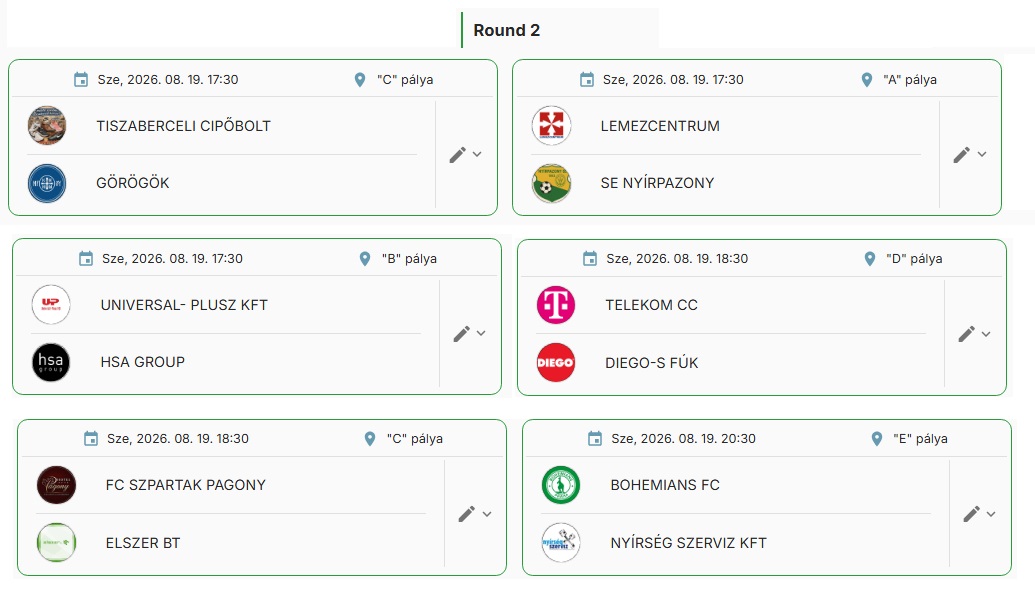Edit the Universal-Plusz KFT vs HSA Group match
The image size is (1035, 589).
point(461,334)
